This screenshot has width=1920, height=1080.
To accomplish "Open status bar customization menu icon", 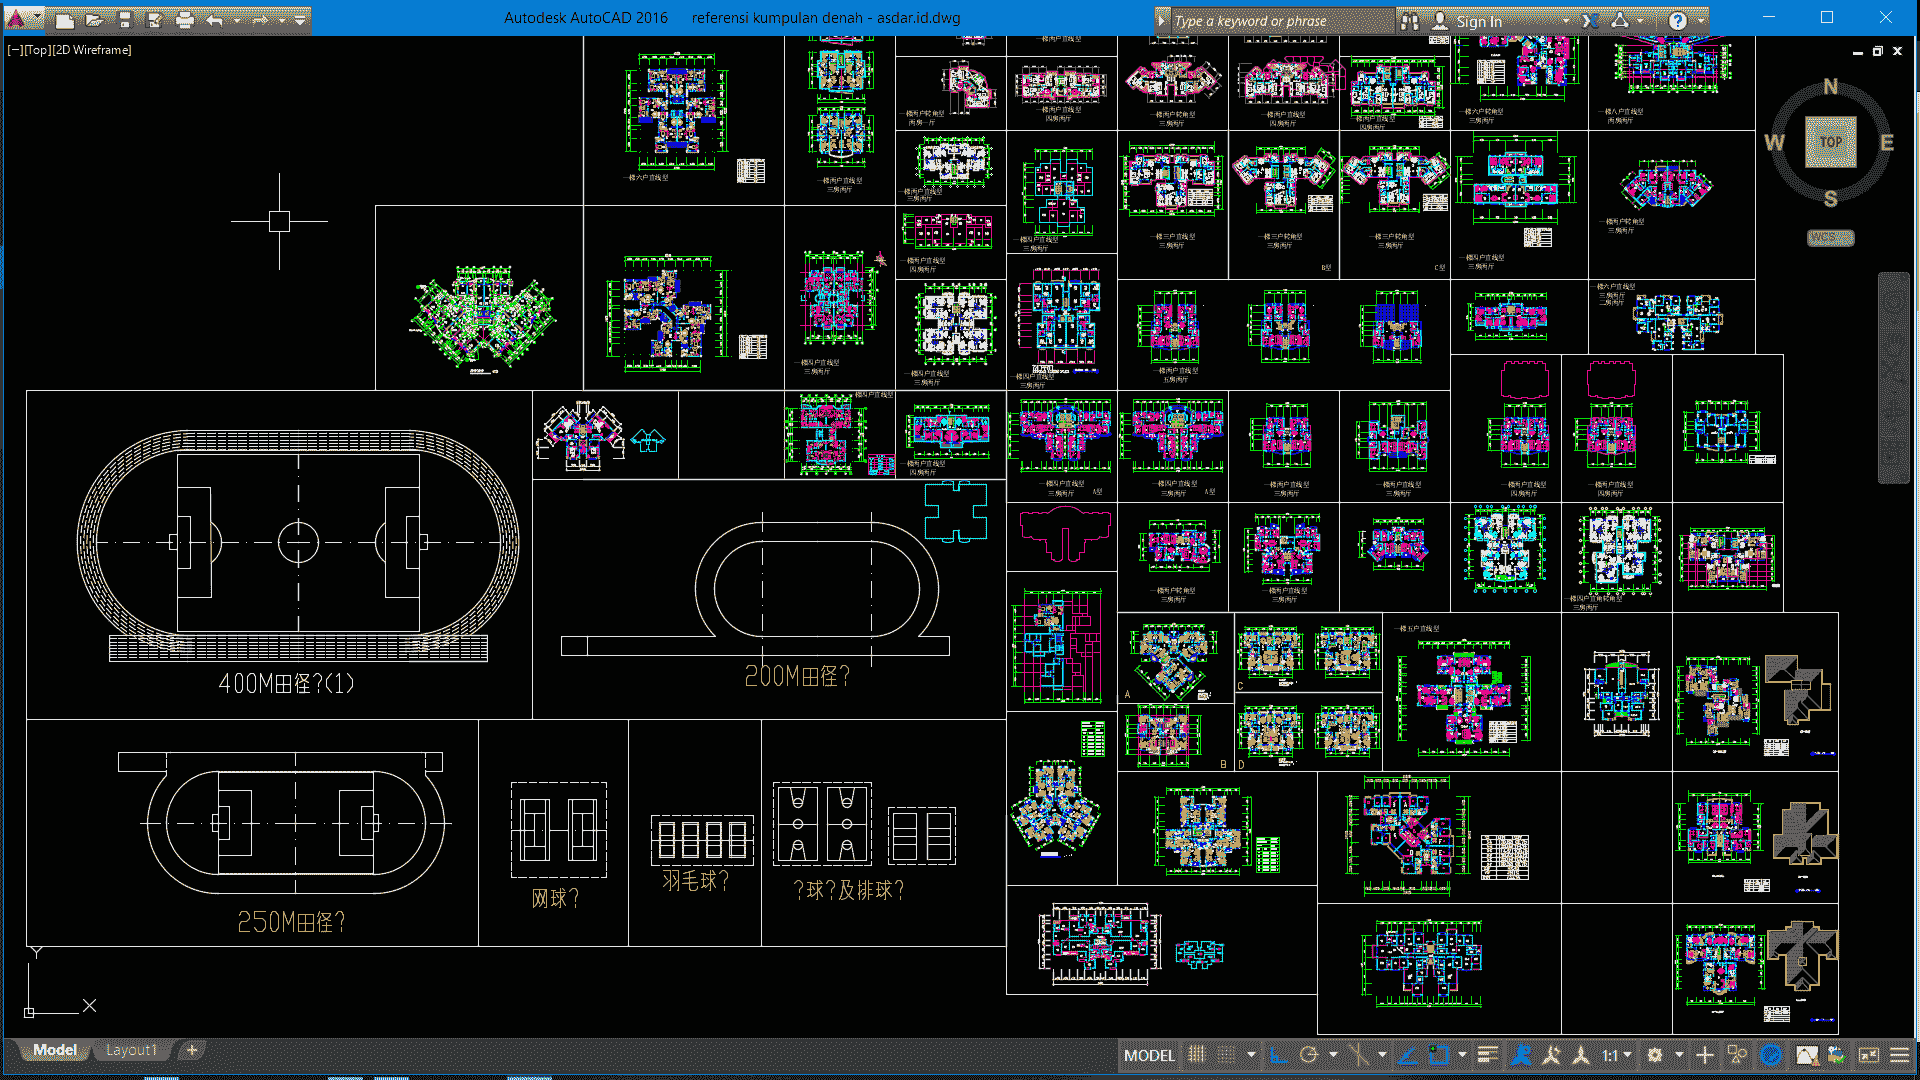I will [x=1899, y=1055].
